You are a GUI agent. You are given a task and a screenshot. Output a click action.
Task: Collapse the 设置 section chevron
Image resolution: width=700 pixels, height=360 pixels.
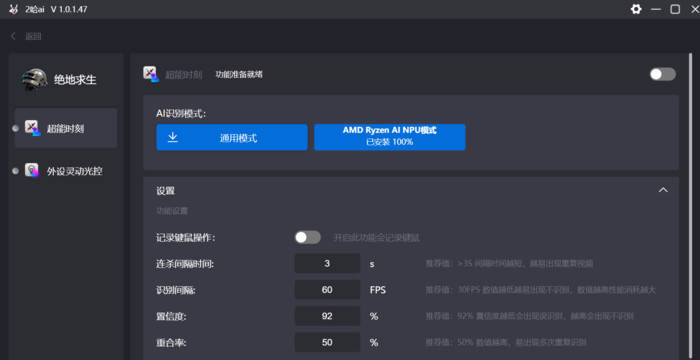663,190
